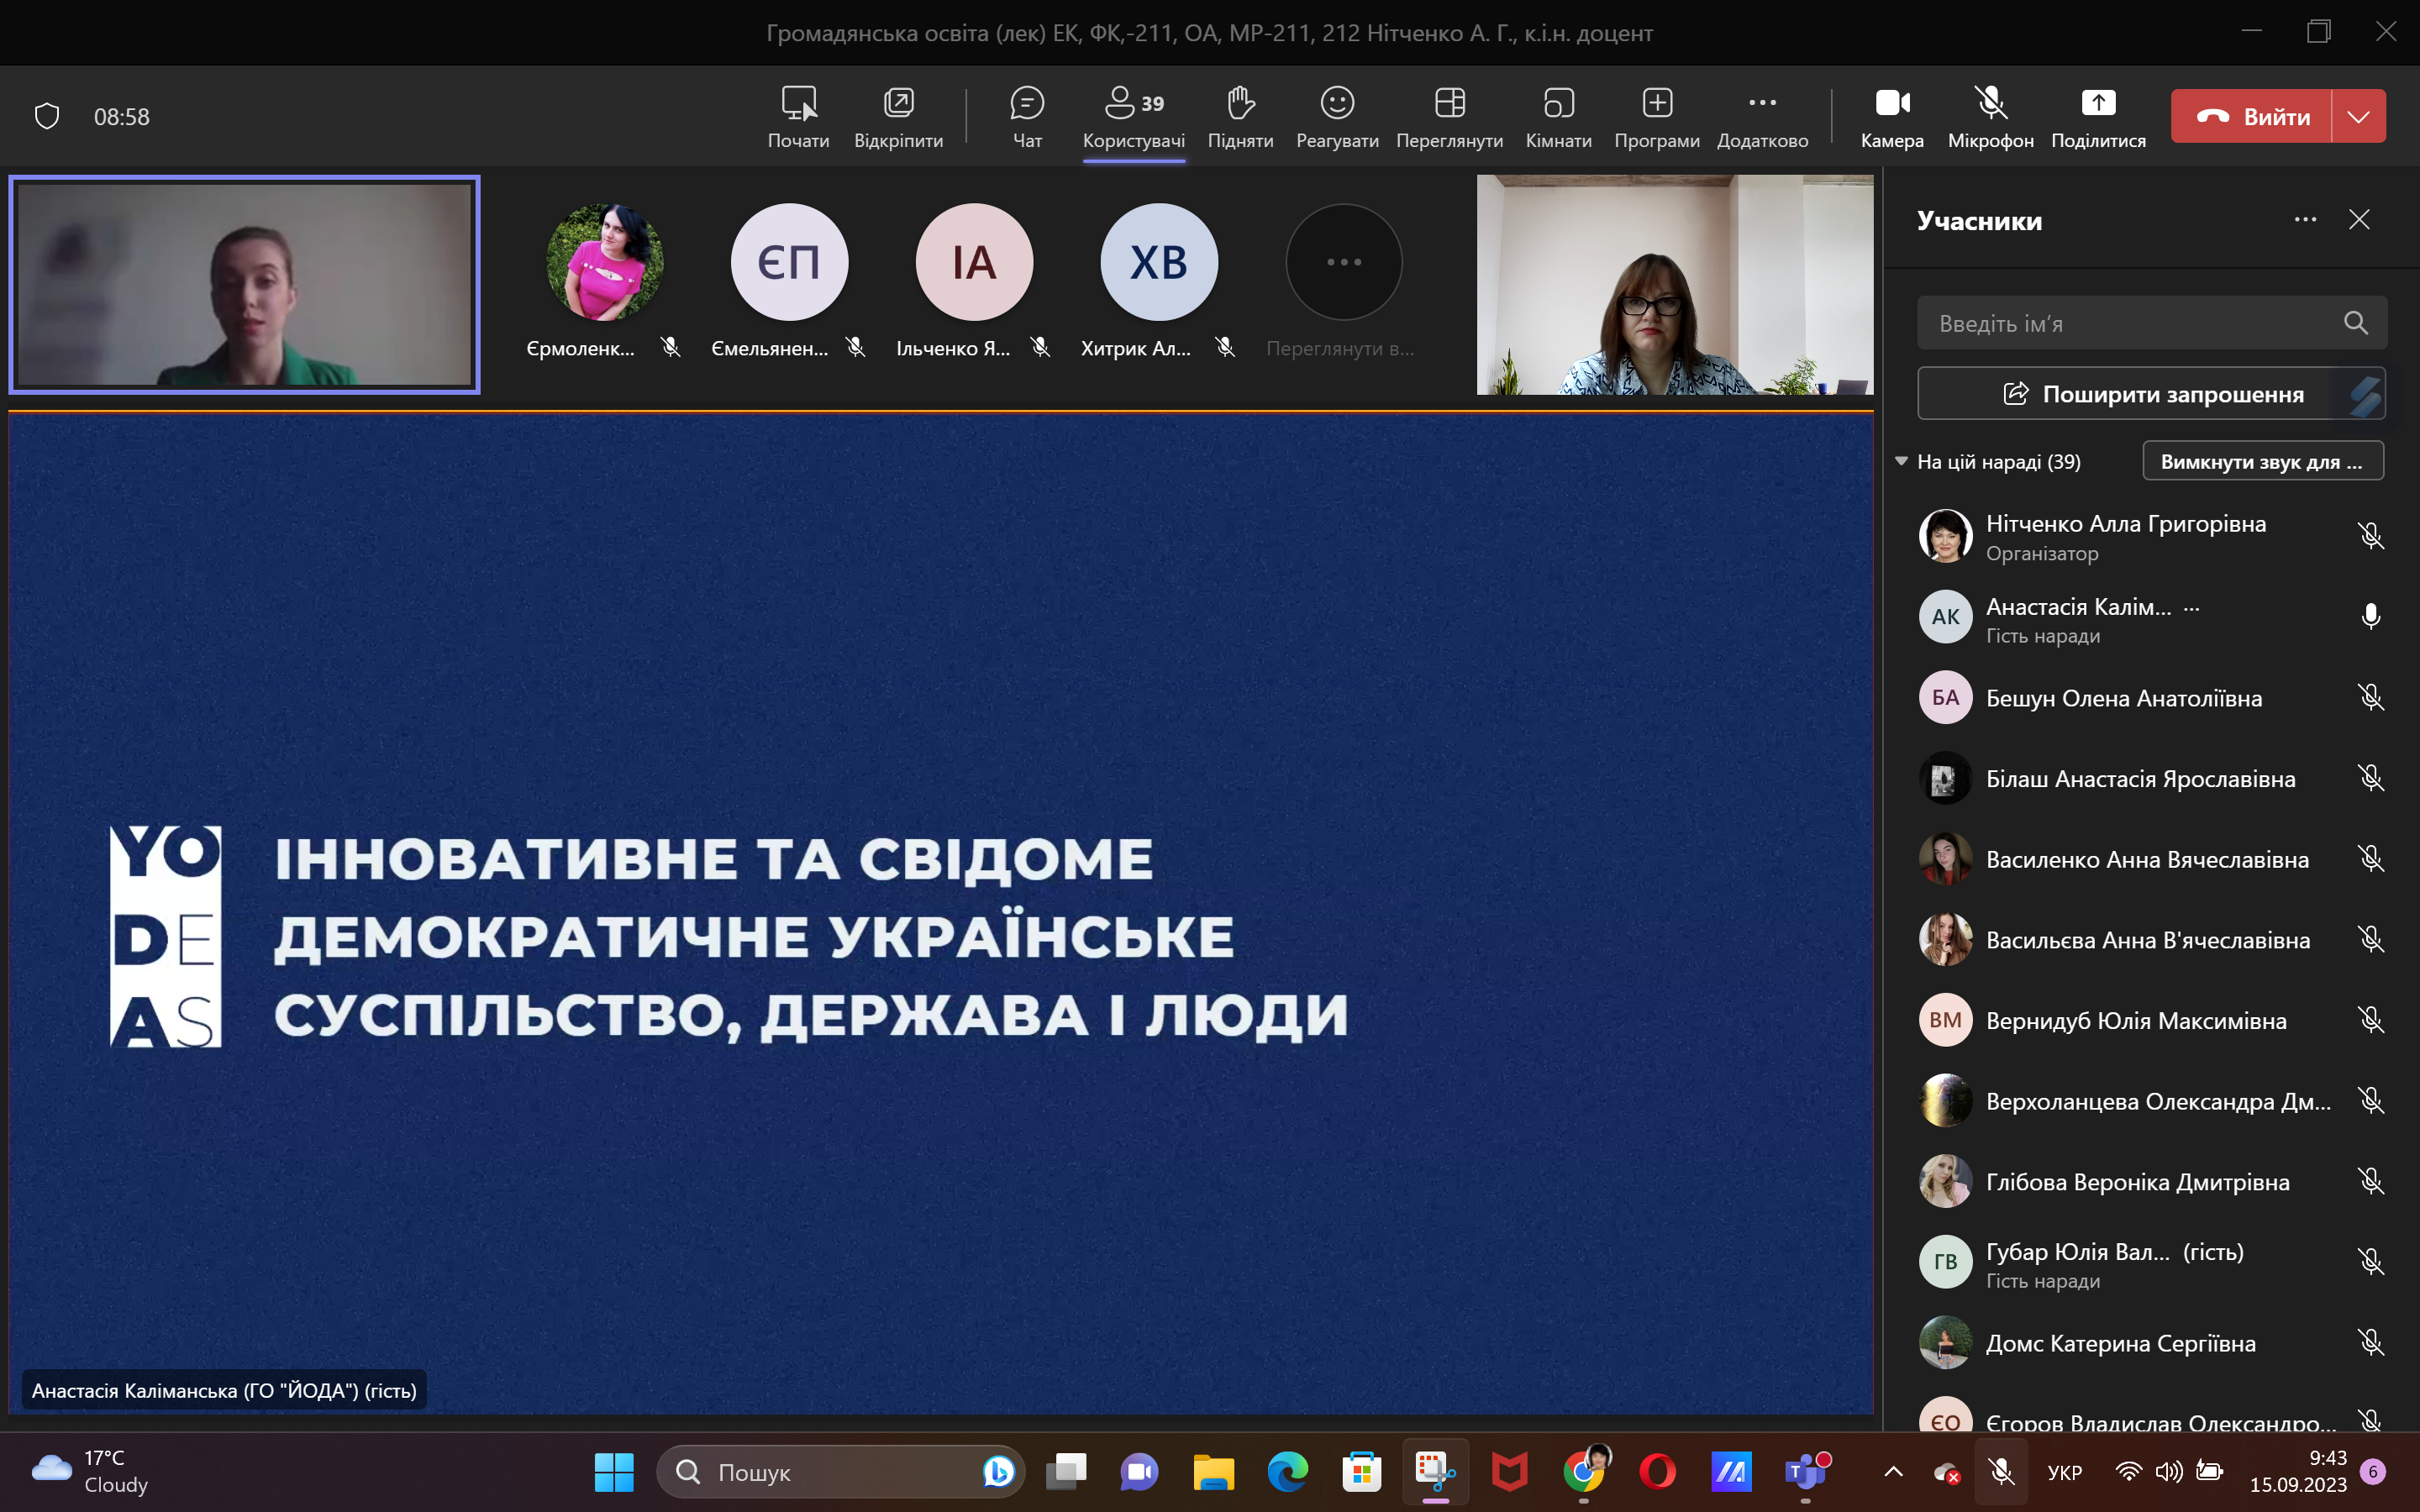Click the 'Поширити запрошення' button
This screenshot has height=1512, width=2420.
[2150, 394]
